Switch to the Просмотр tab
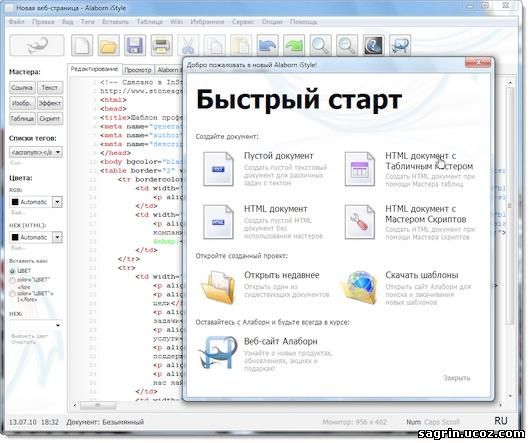 click(x=138, y=70)
